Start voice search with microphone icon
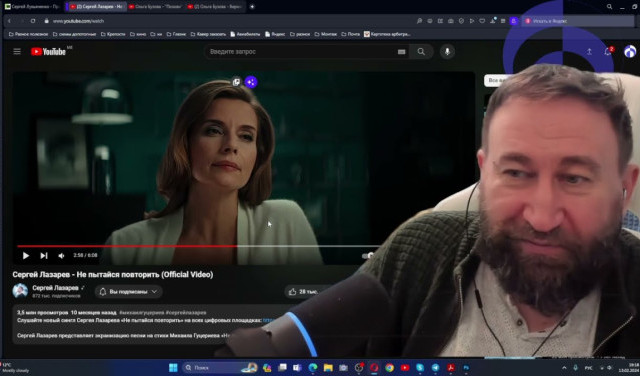Viewport: 640px width, 376px height. [x=447, y=51]
